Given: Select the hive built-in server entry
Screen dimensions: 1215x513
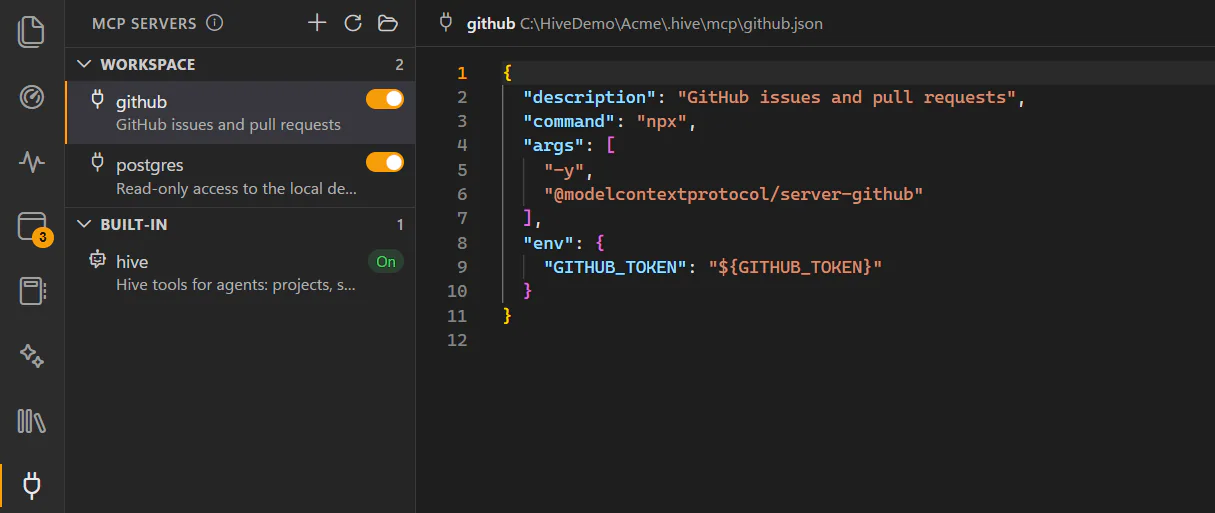Looking at the screenshot, I should coord(240,272).
